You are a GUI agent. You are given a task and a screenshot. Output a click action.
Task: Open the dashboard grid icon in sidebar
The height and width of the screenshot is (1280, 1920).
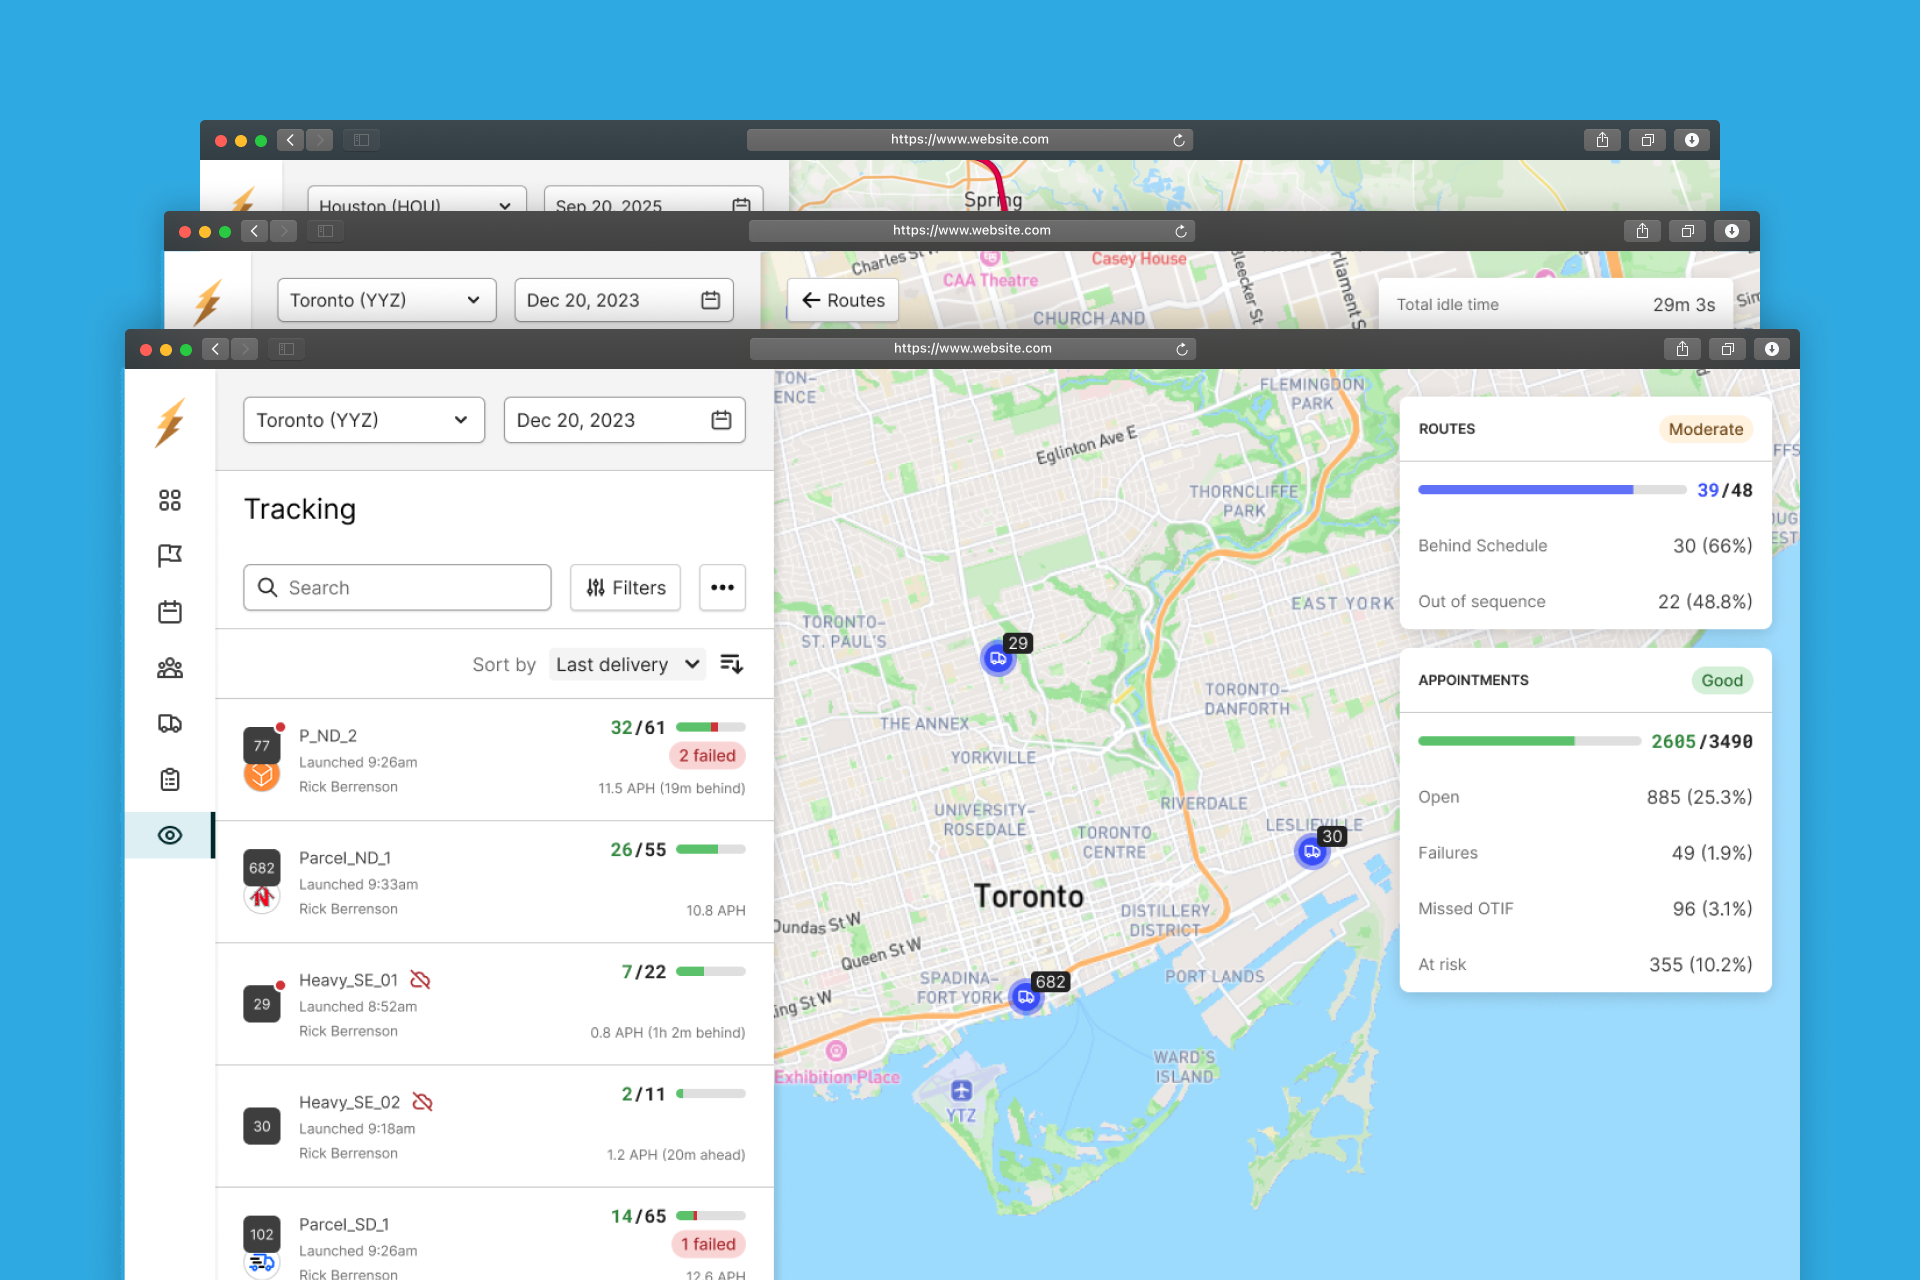tap(170, 500)
